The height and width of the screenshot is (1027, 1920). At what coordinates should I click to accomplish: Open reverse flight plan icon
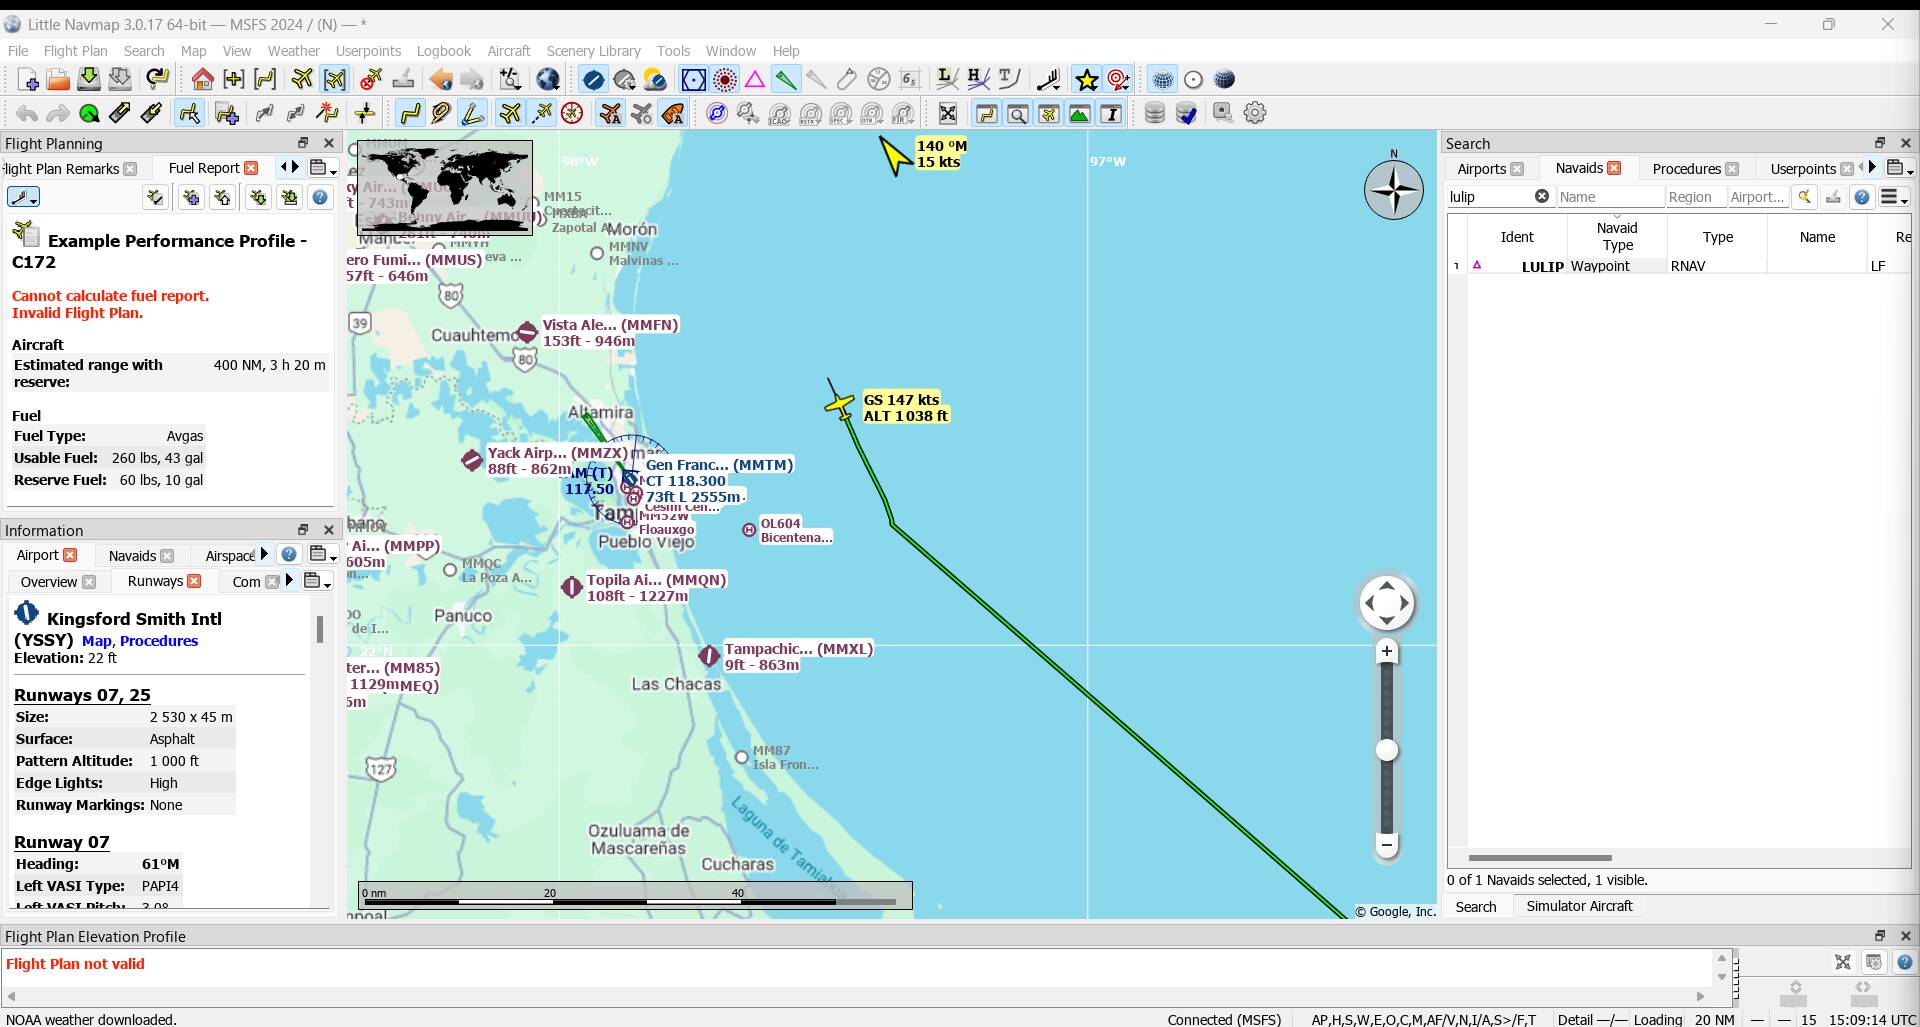click(x=296, y=114)
